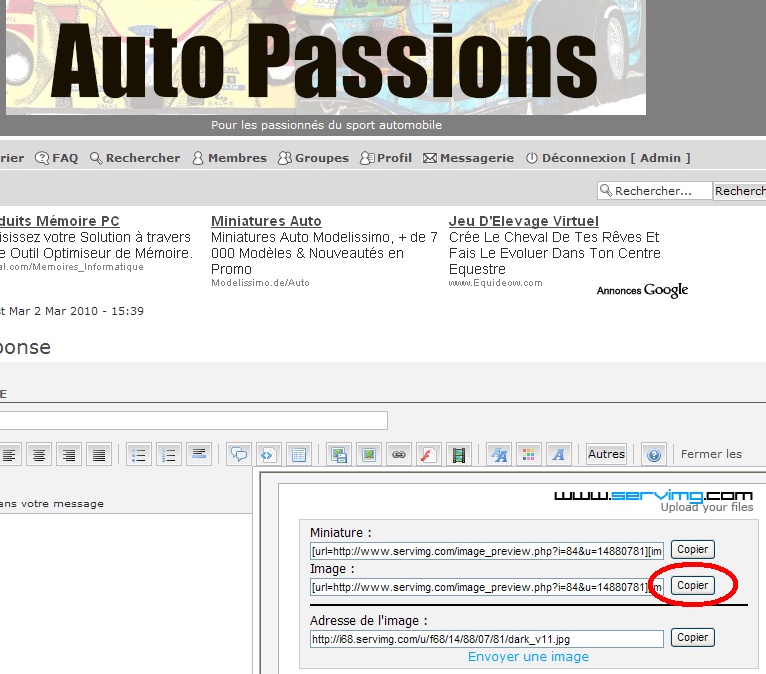Open the host-an-image upload tool

tap(339, 455)
